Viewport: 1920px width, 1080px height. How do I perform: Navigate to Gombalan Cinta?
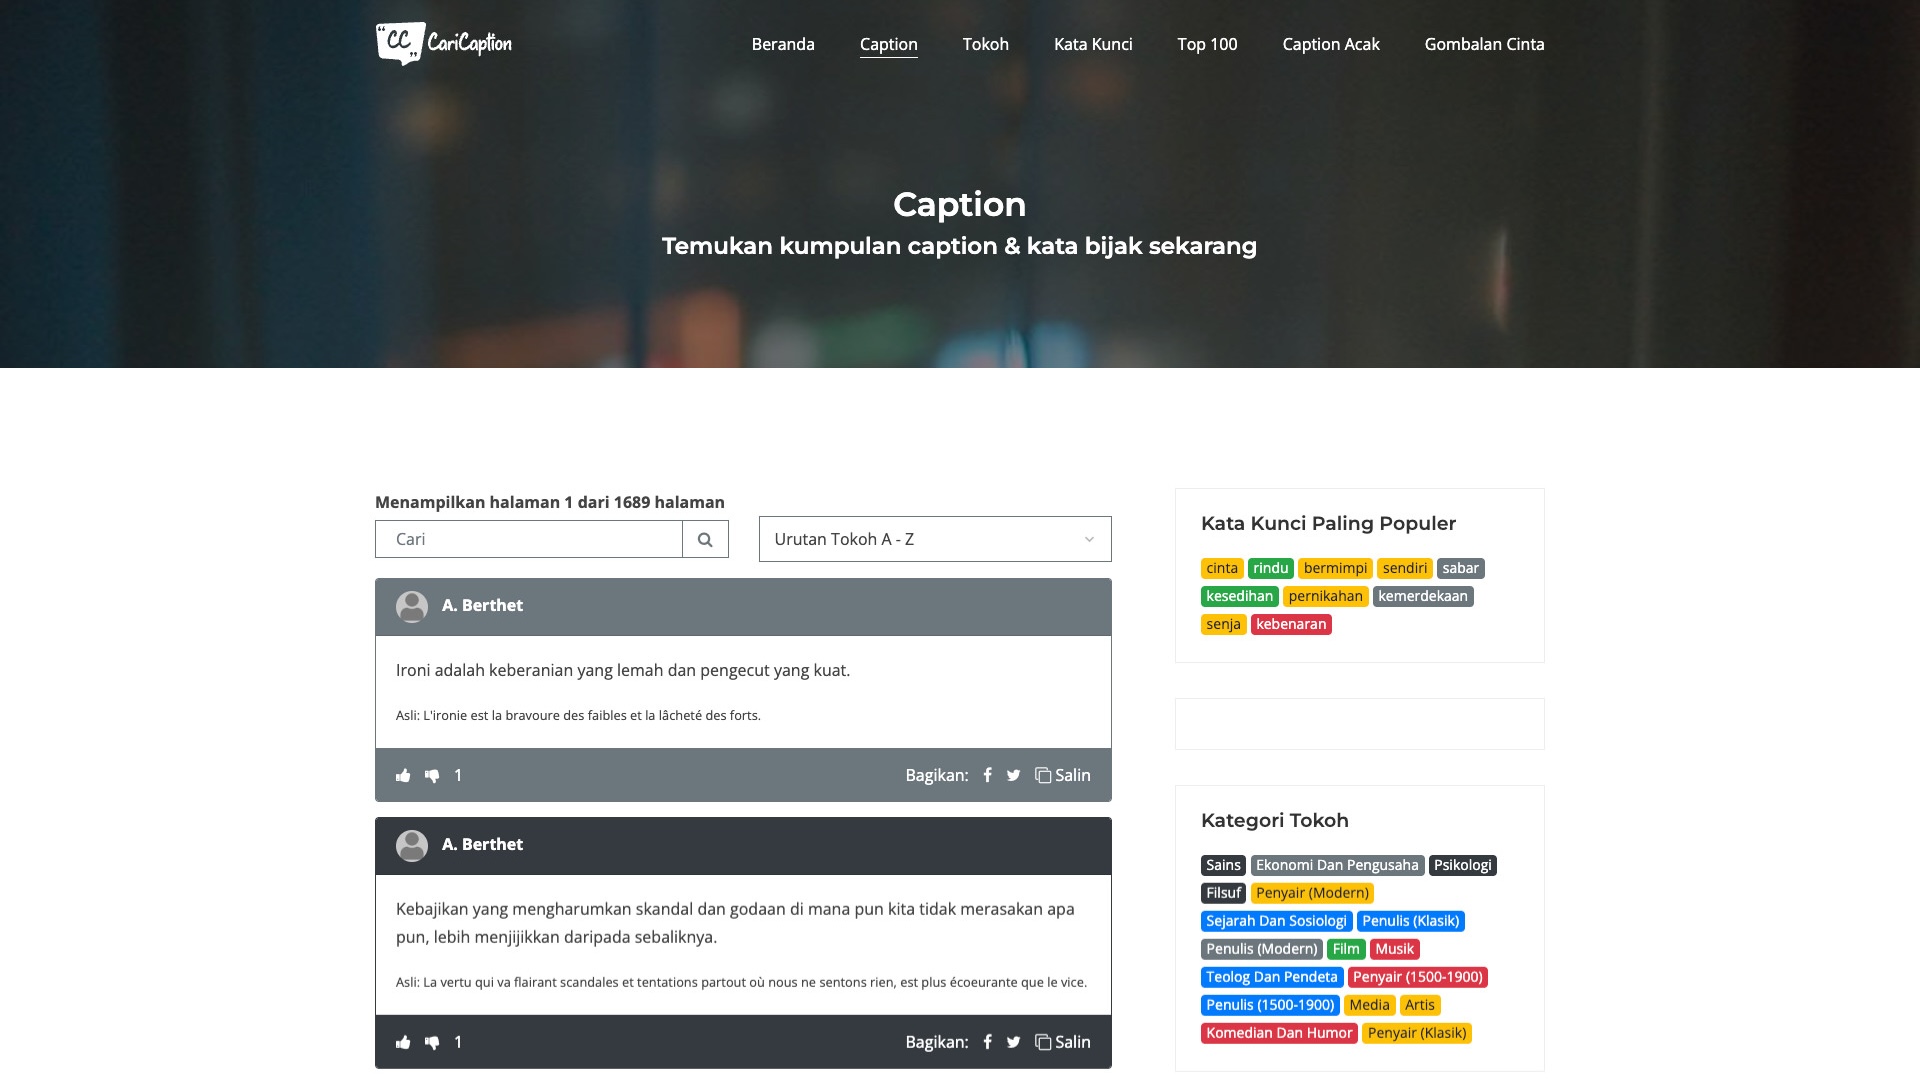1484,44
